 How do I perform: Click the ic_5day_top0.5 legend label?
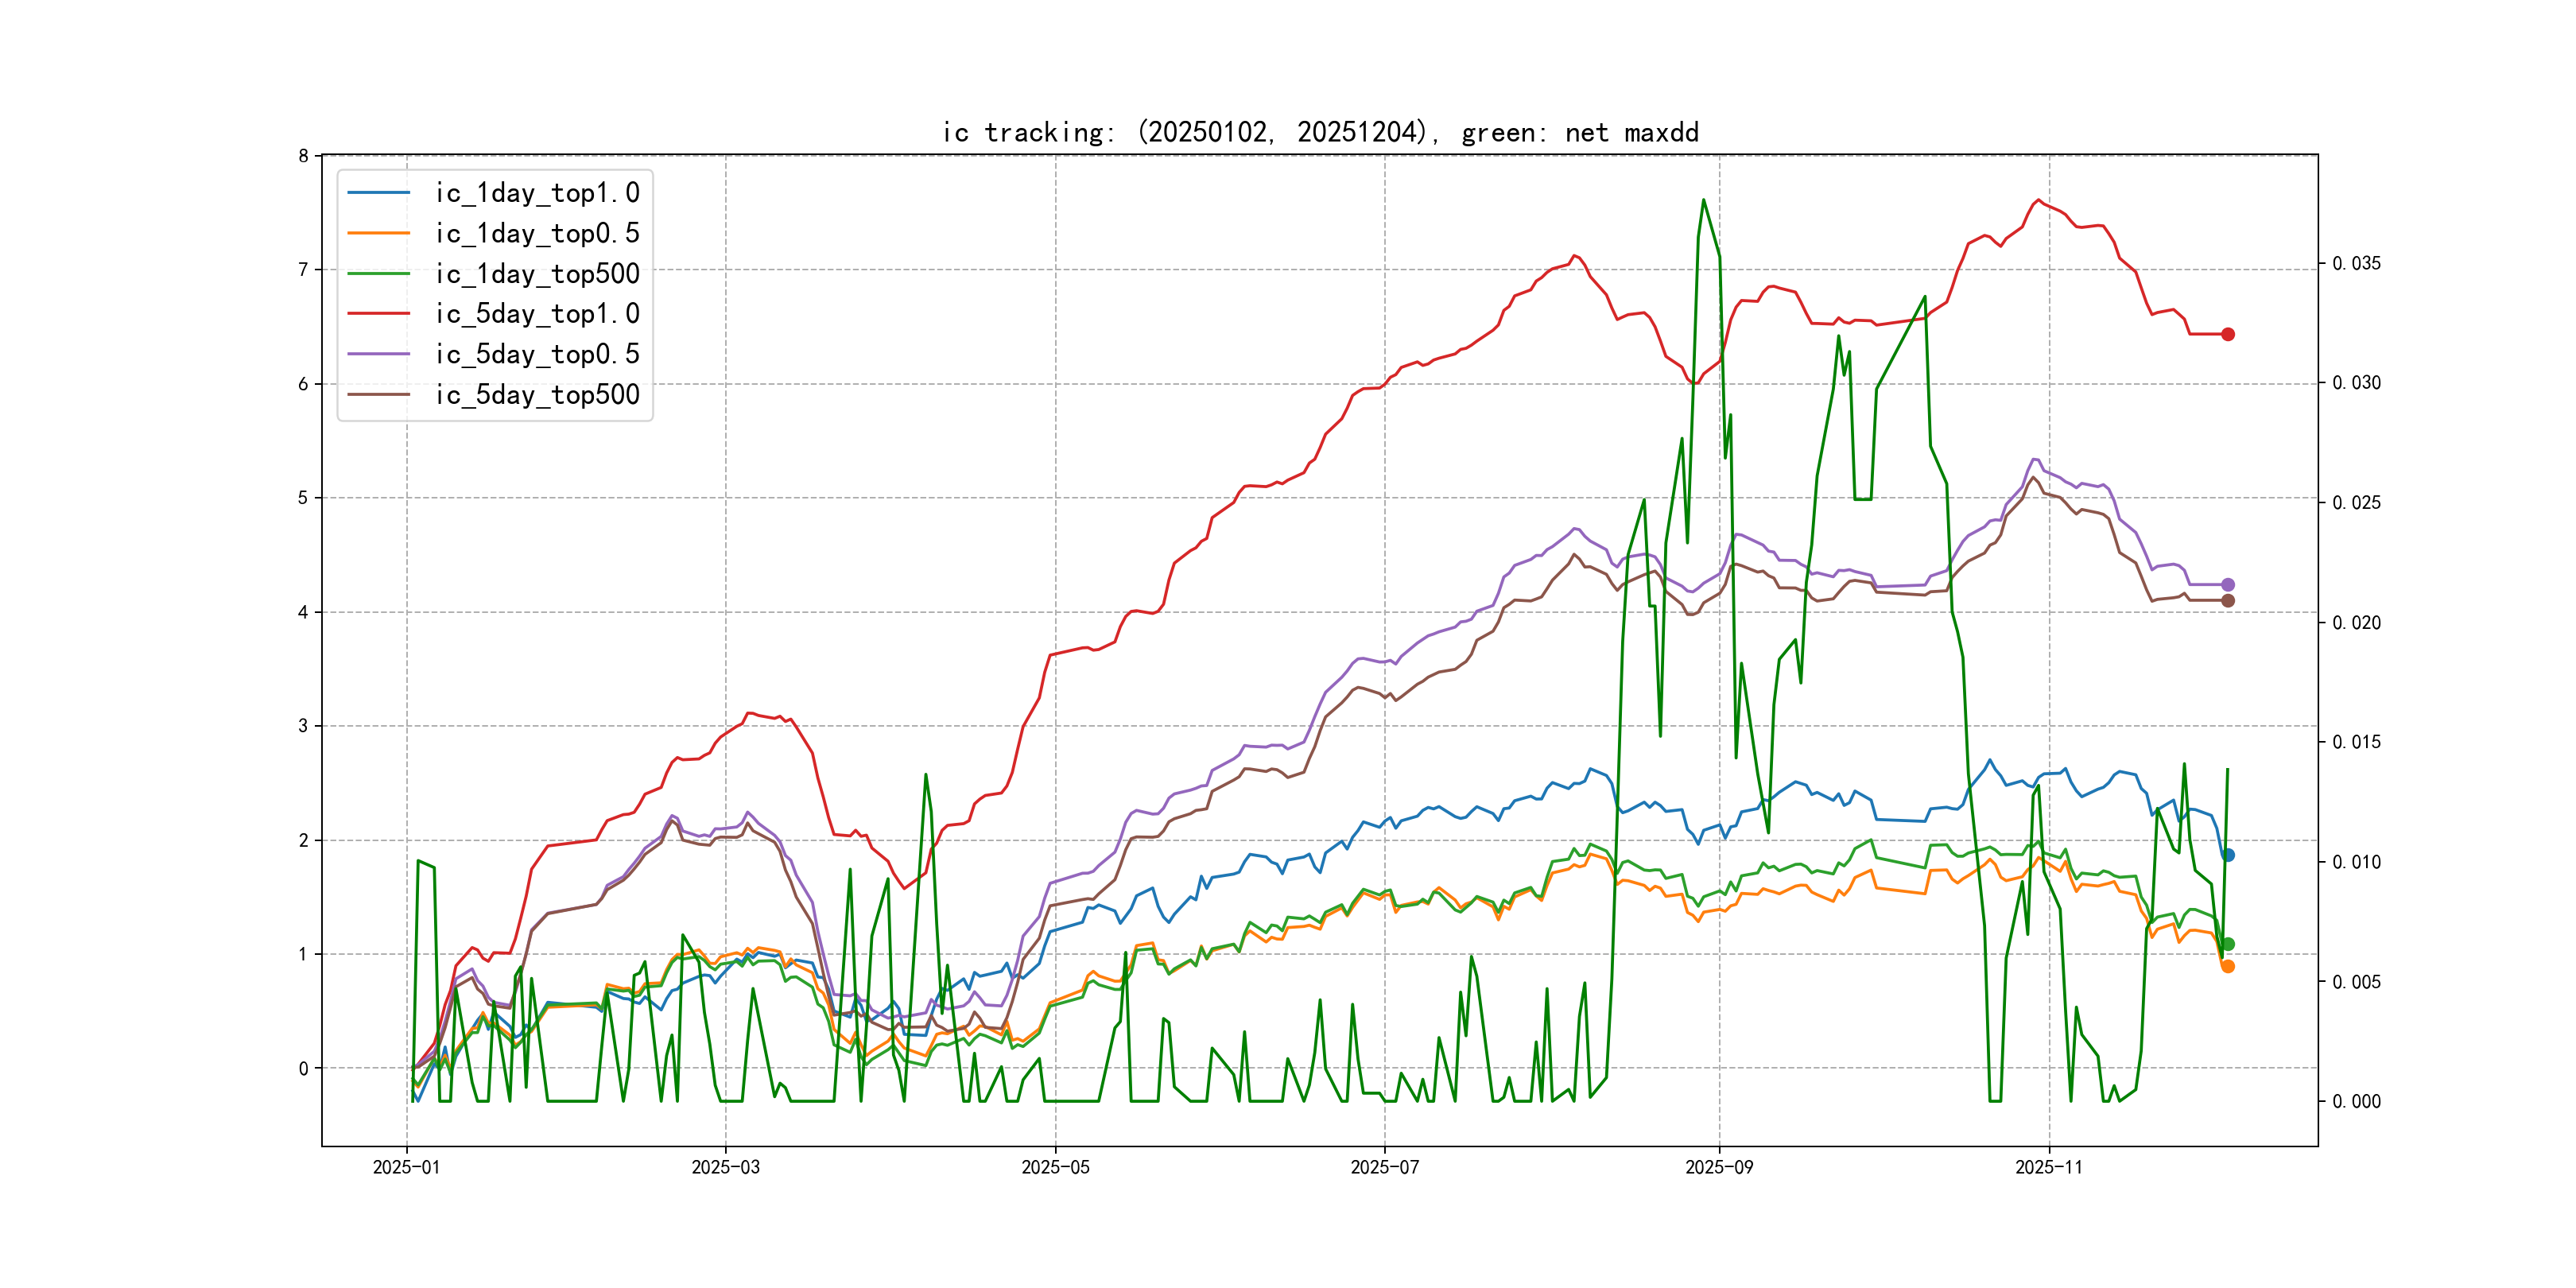(x=537, y=354)
